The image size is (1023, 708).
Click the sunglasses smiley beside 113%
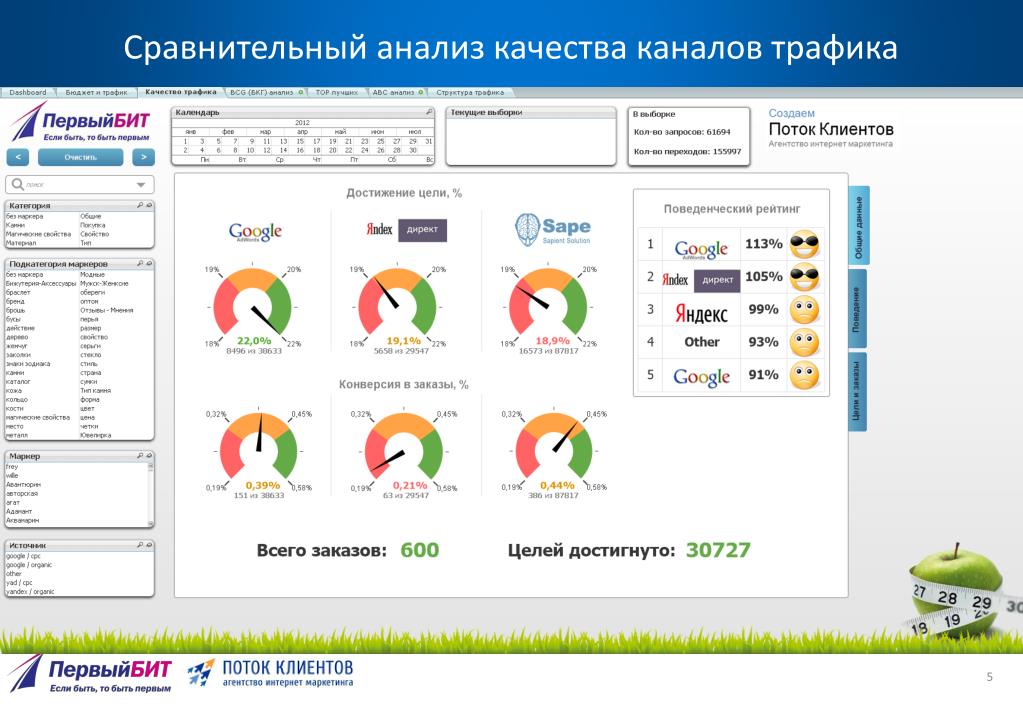pos(804,245)
